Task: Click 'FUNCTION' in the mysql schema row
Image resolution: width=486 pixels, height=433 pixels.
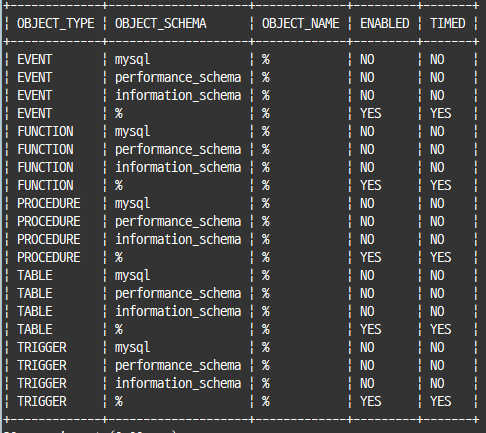Action: (45, 132)
